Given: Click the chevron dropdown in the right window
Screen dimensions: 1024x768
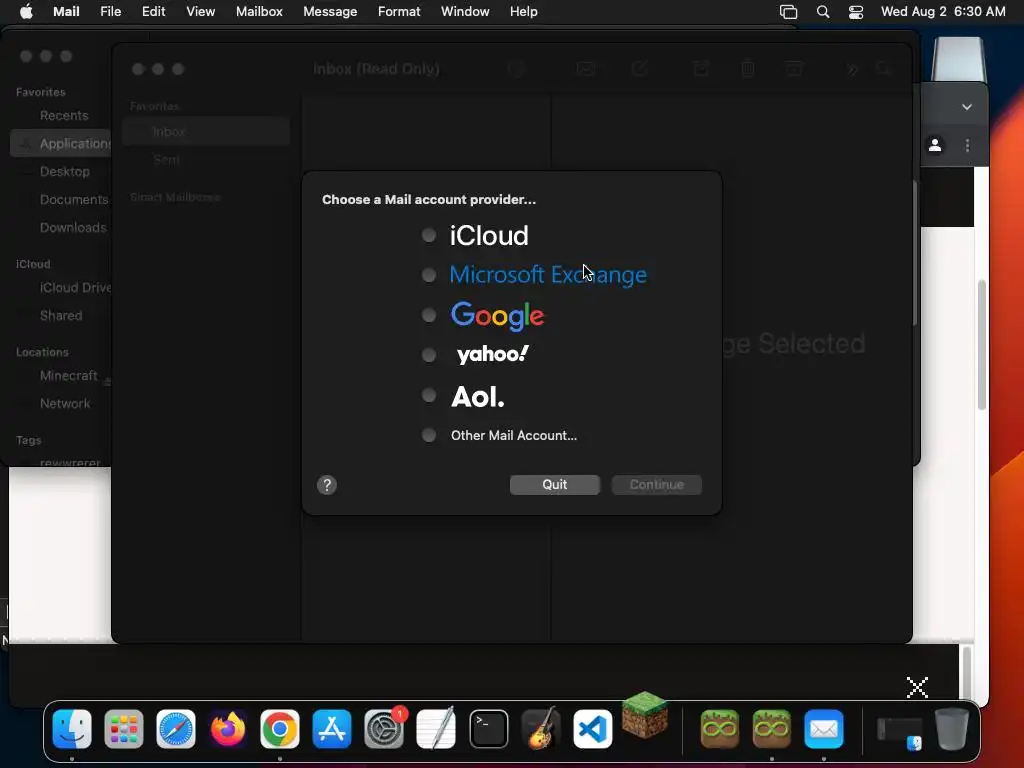Looking at the screenshot, I should pyautogui.click(x=967, y=106).
